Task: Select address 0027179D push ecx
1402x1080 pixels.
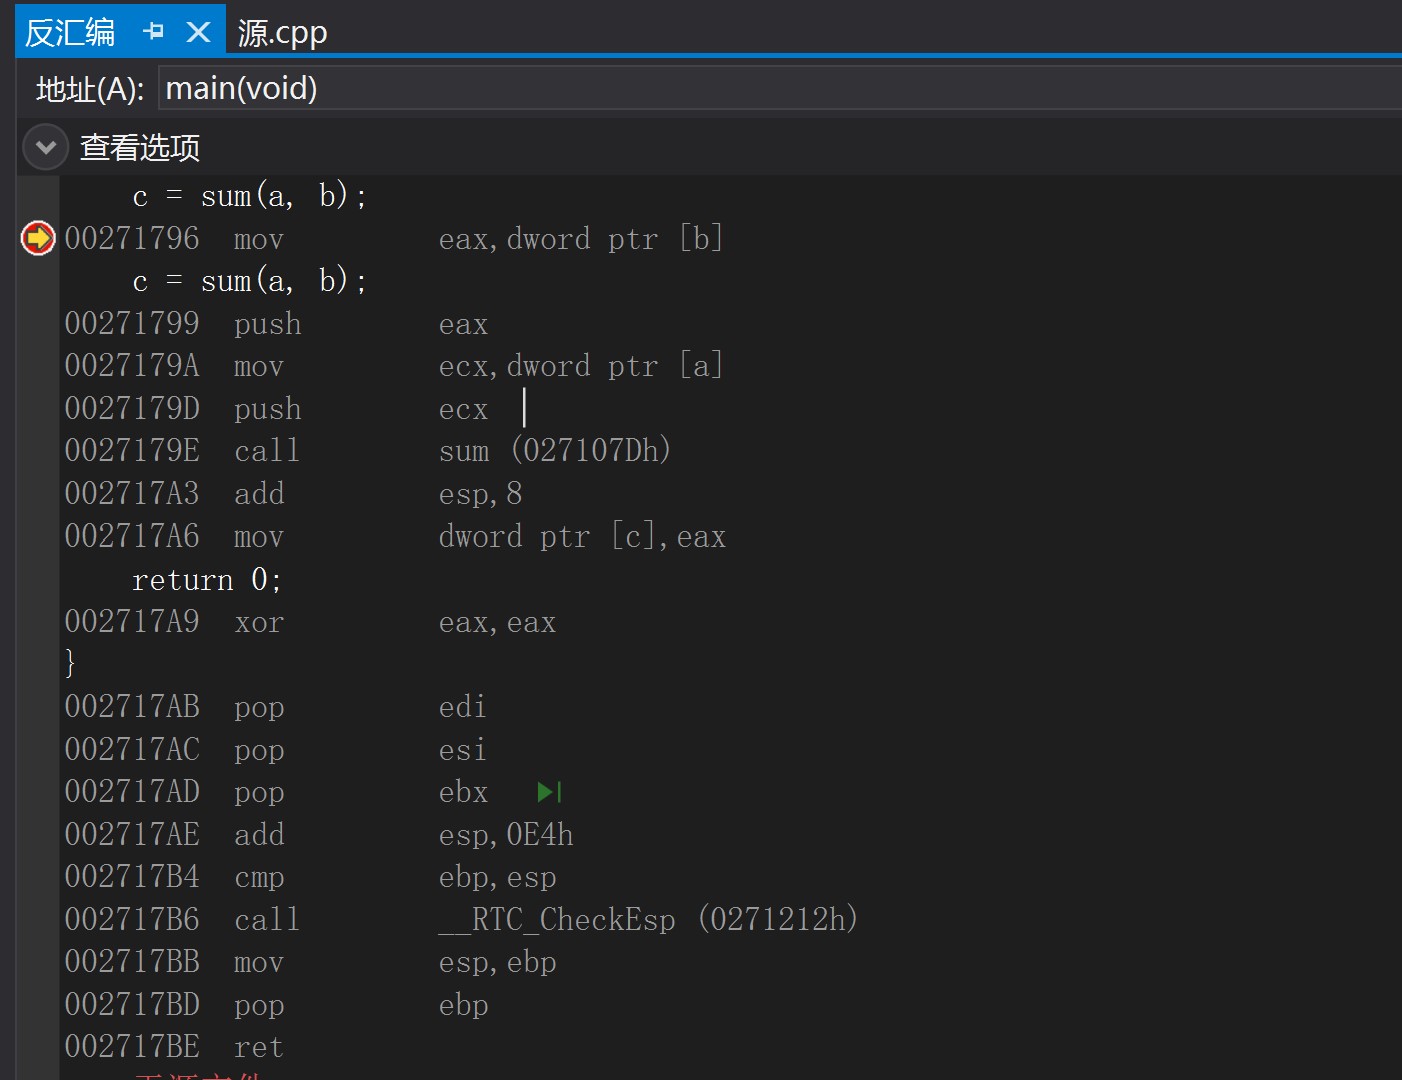Action: click(x=276, y=409)
